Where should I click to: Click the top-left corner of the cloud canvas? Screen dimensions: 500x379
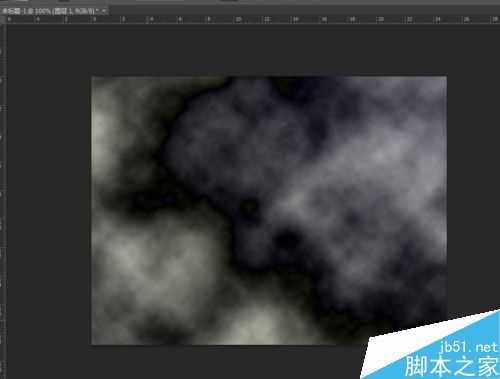[x=92, y=77]
